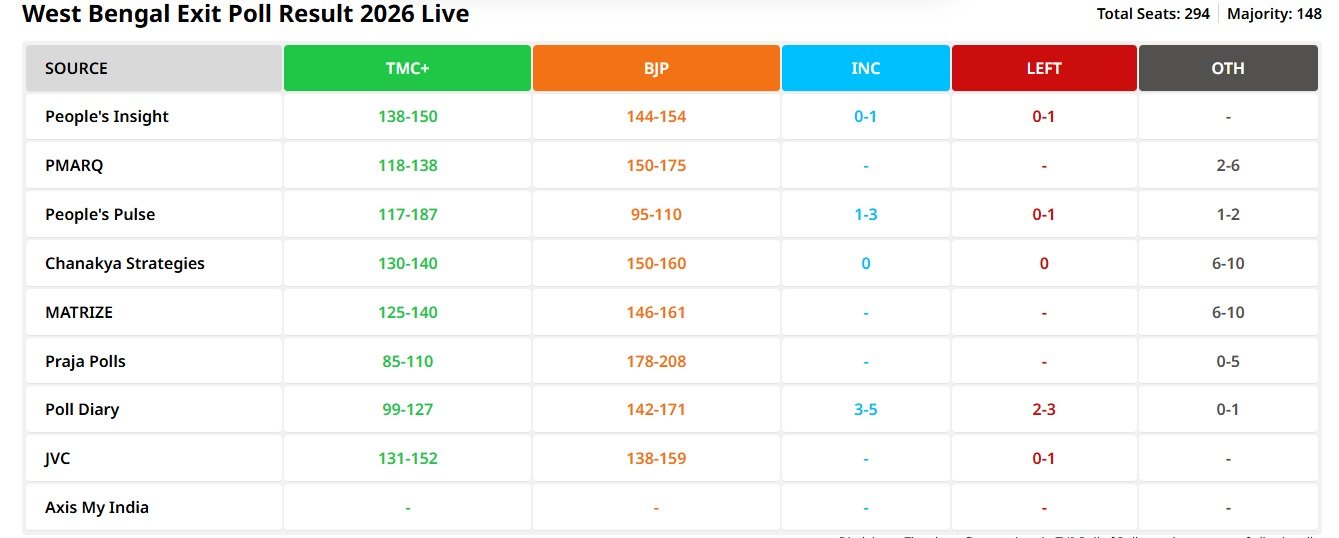Viewport: 1339px width, 538px height.
Task: Click the green TMC+ column header
Action: point(407,68)
